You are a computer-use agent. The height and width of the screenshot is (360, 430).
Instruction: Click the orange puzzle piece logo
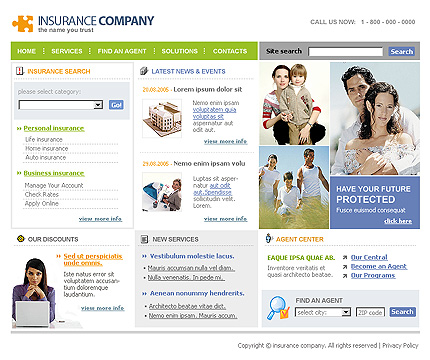click(23, 24)
